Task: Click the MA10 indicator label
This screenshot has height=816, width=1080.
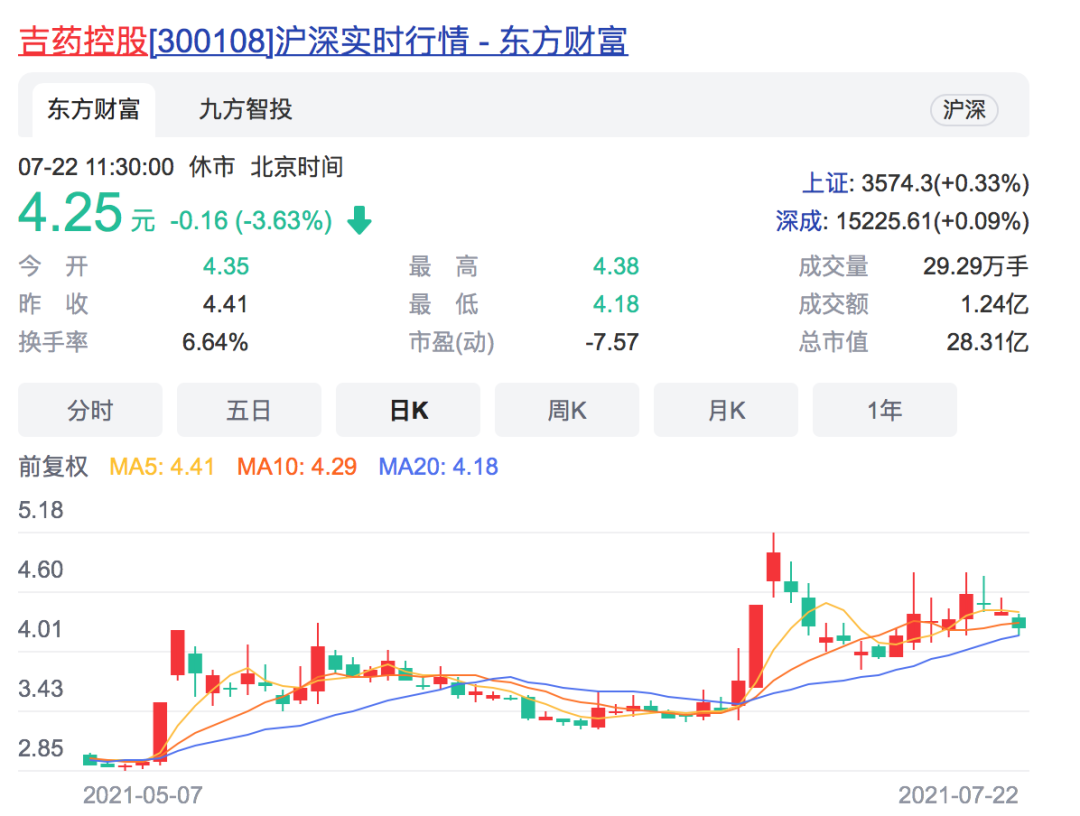Action: pyautogui.click(x=297, y=467)
